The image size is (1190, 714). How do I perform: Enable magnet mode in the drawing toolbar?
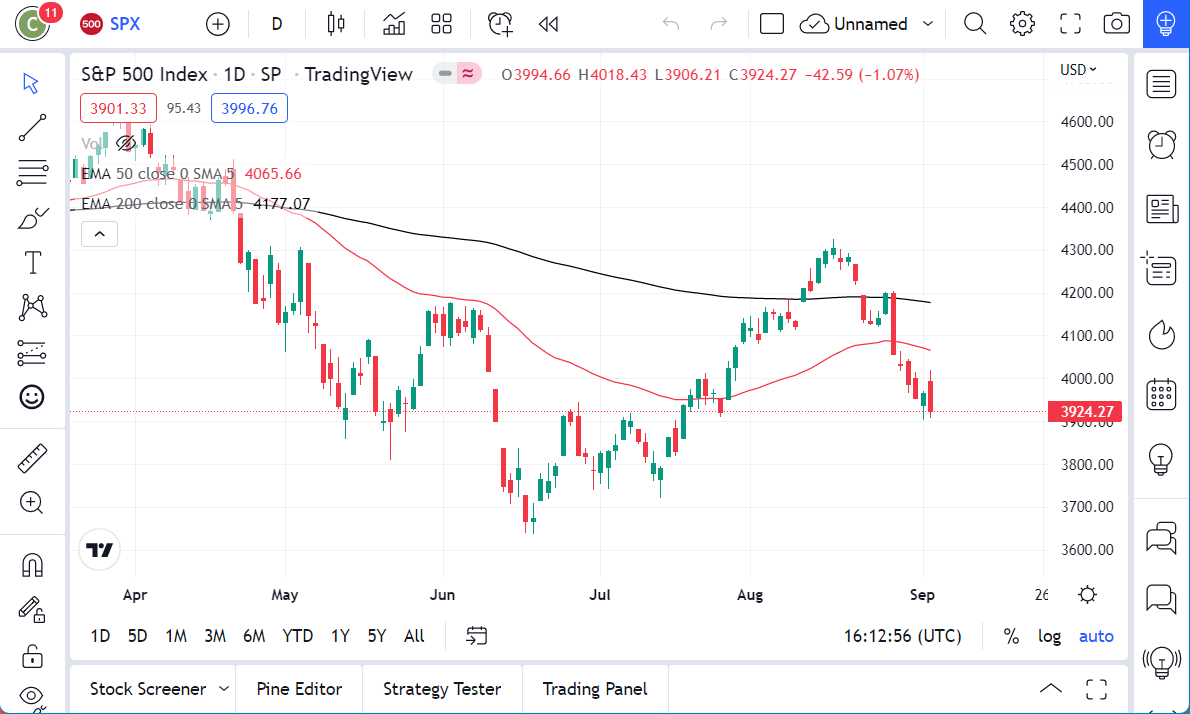point(32,564)
